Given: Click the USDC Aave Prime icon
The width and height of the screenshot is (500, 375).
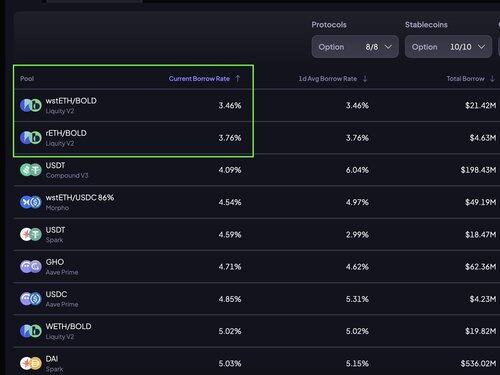Looking at the screenshot, I should [31, 299].
